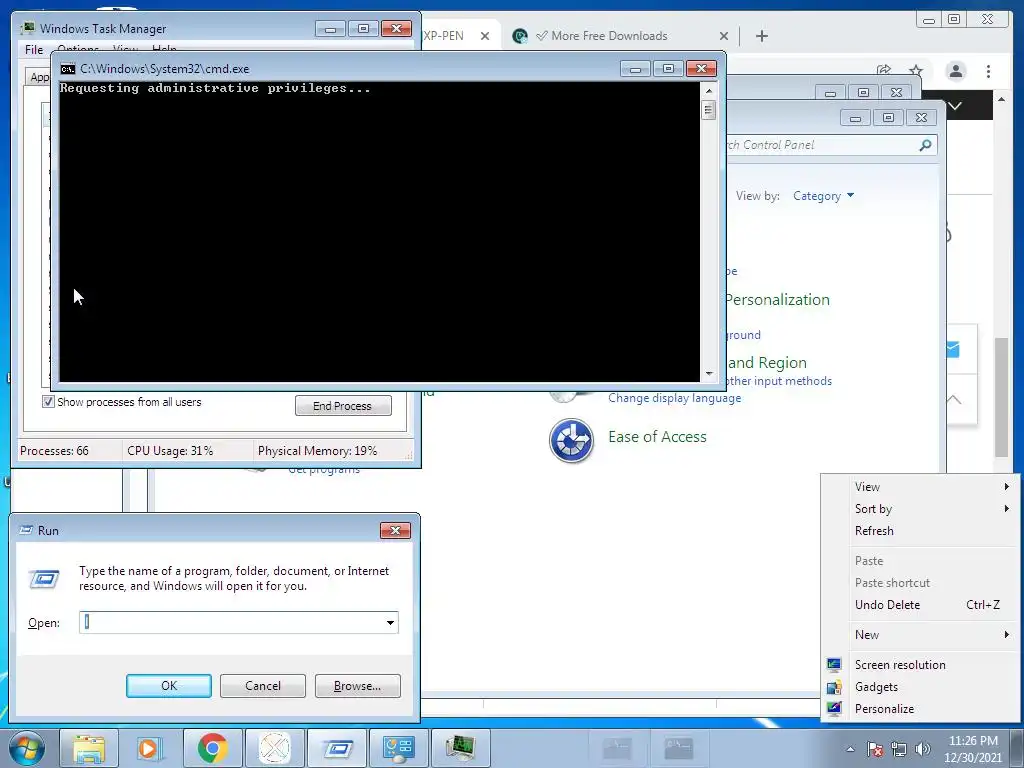Expand the Open combo box dropdown arrow
The height and width of the screenshot is (768, 1024).
point(390,622)
